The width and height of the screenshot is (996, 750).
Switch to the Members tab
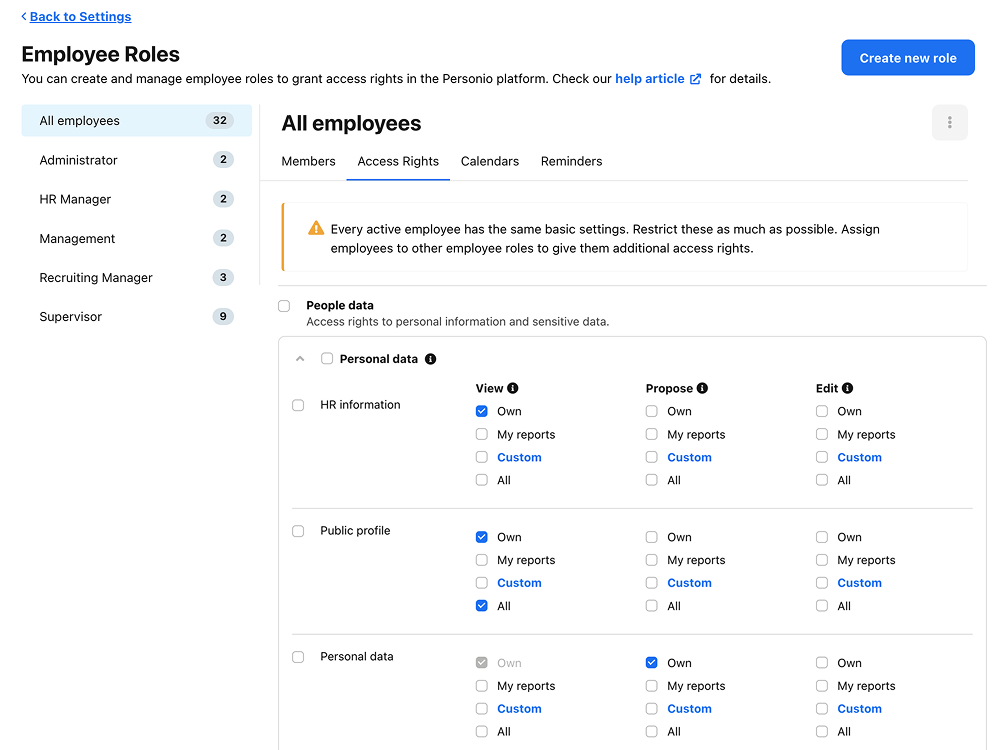(308, 161)
